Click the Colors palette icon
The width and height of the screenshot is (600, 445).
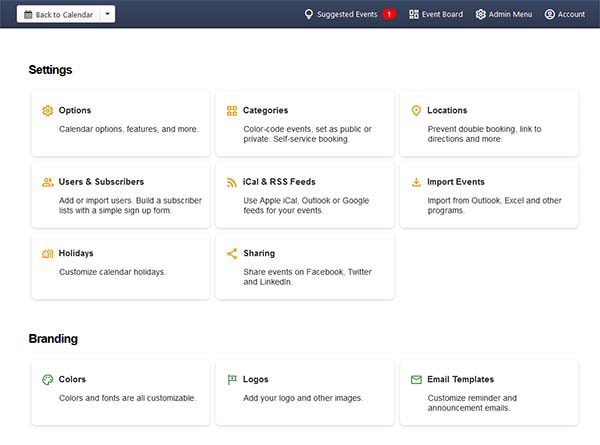coord(47,380)
